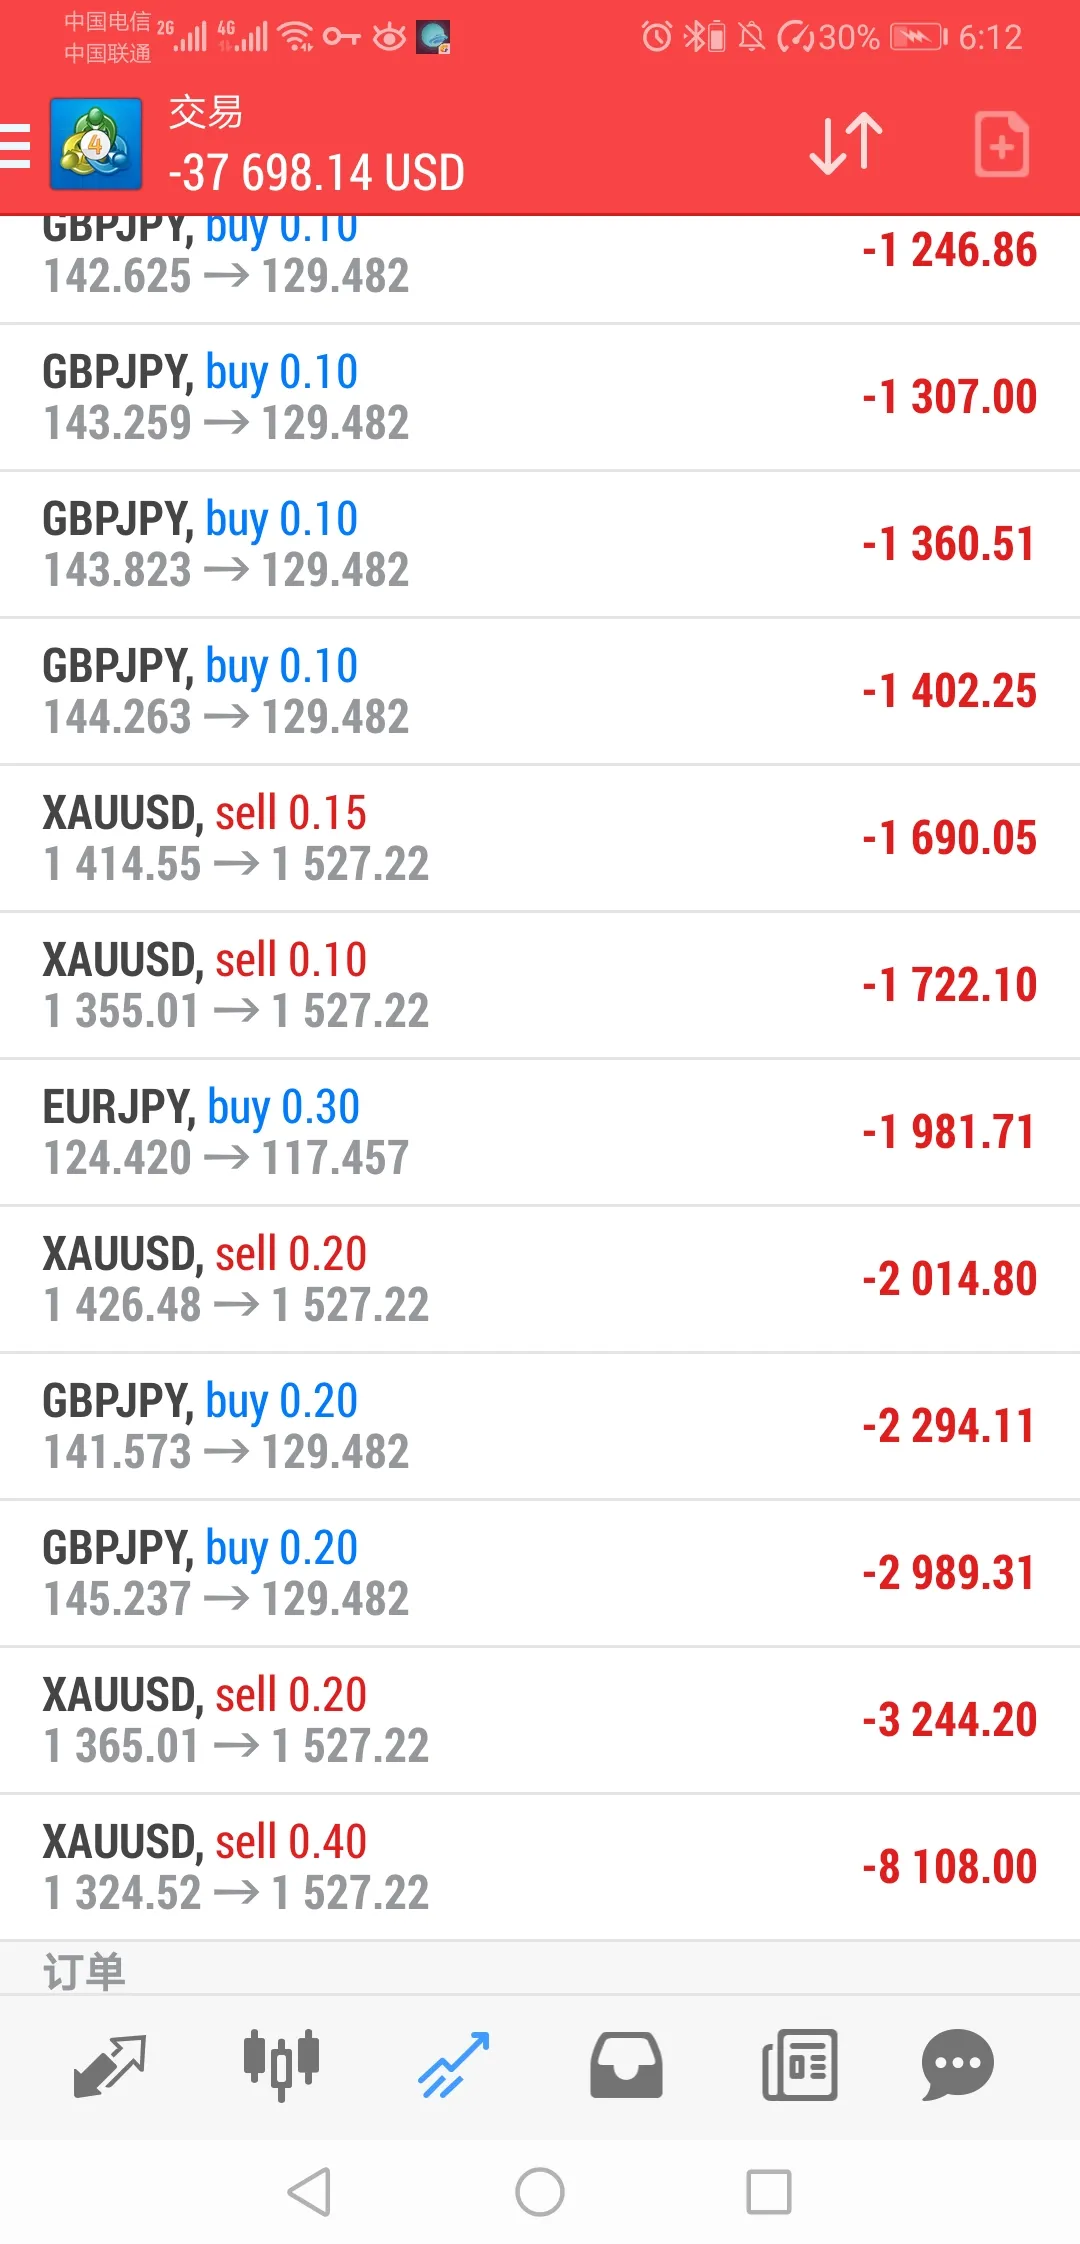Open the Chart tab with candlesticks icon

coord(281,2065)
